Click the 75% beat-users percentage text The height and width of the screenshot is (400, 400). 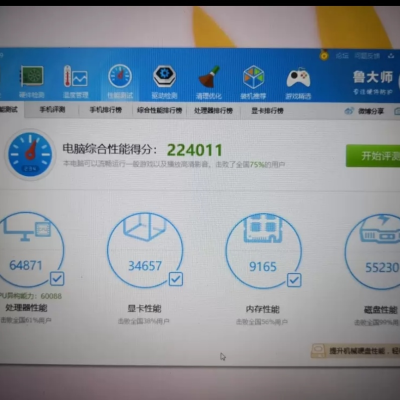point(257,164)
